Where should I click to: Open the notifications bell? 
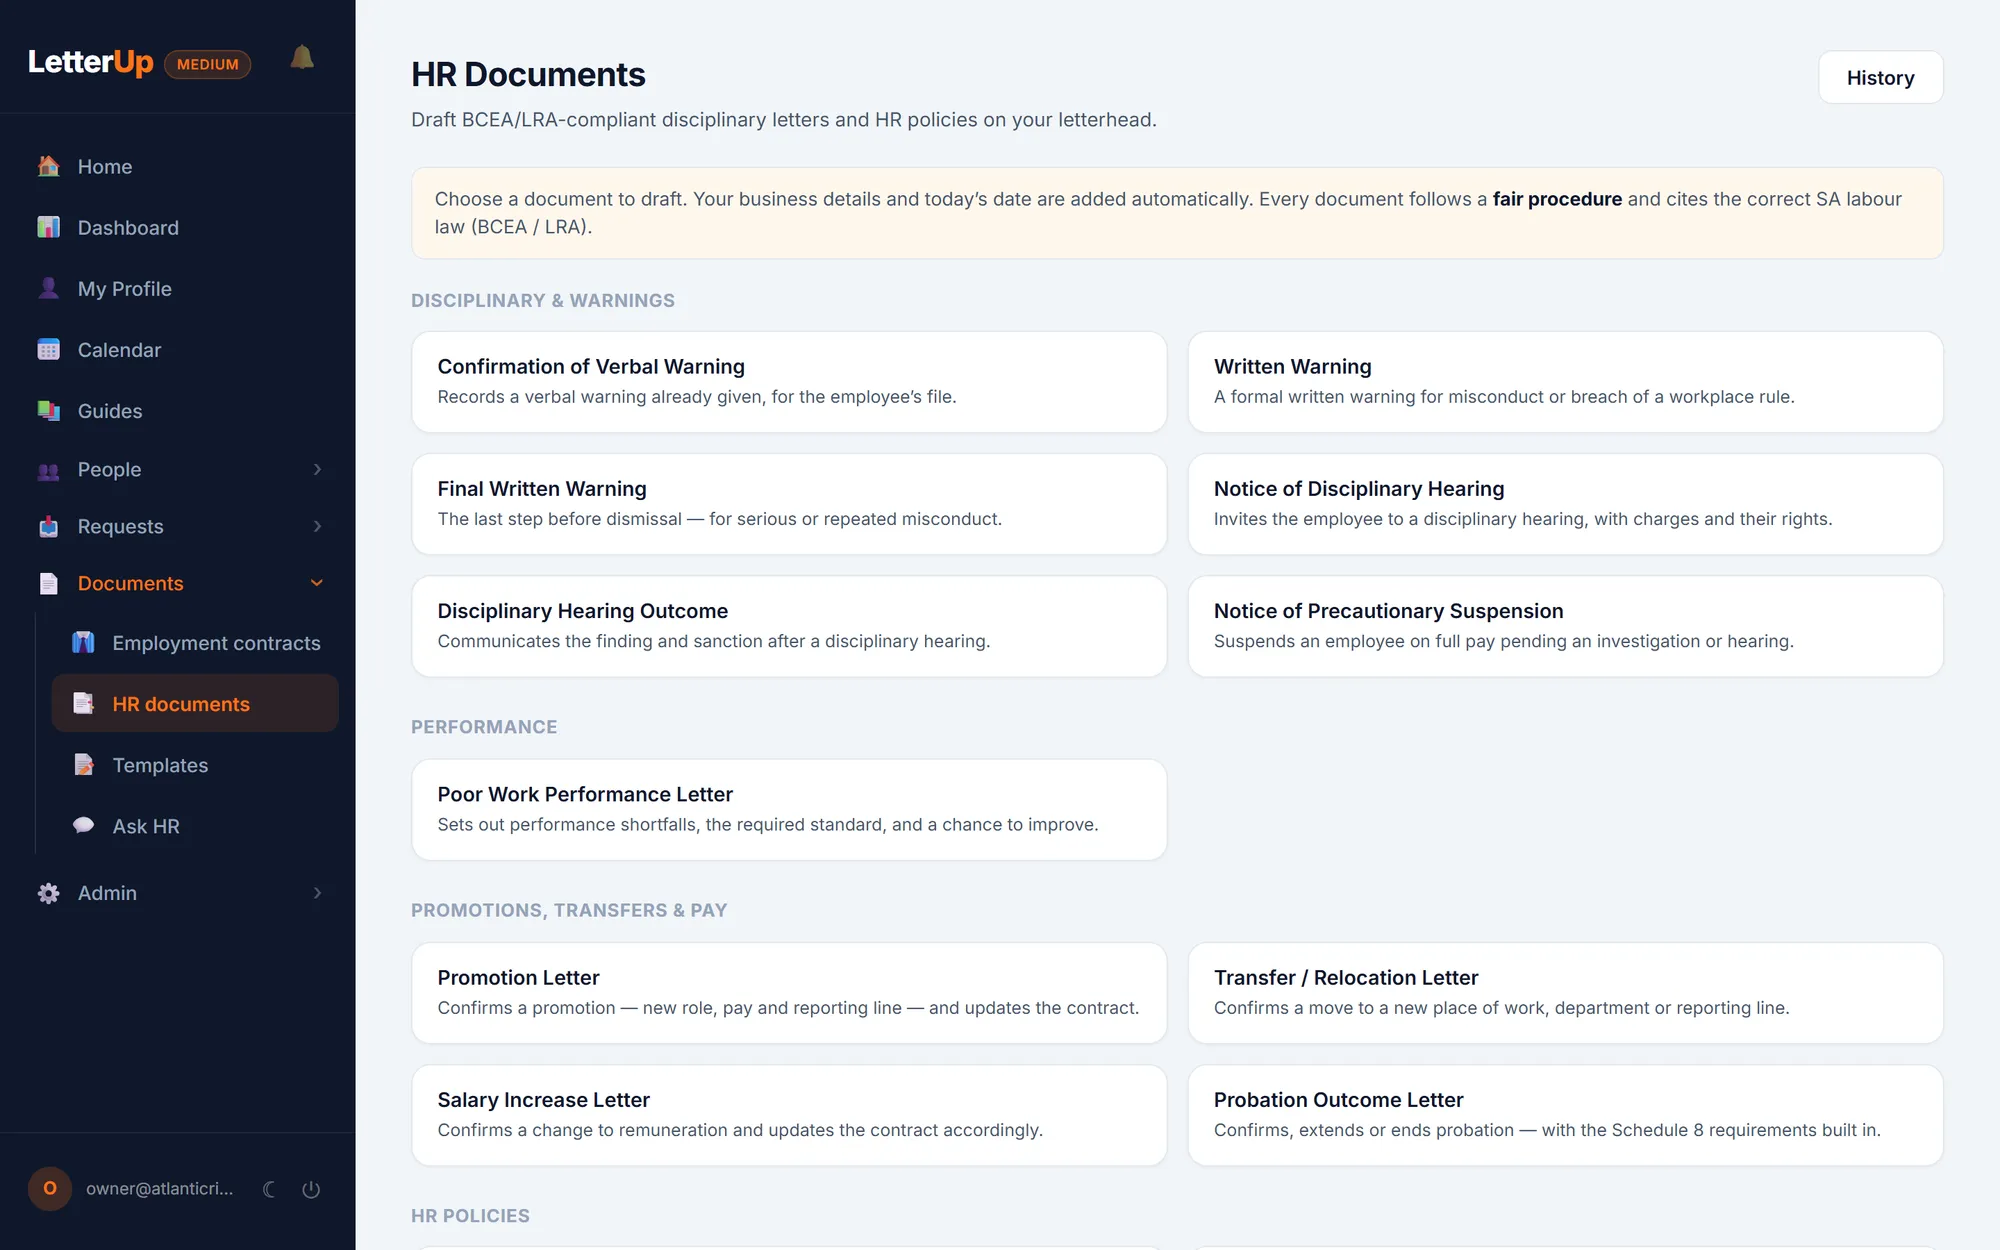point(302,58)
